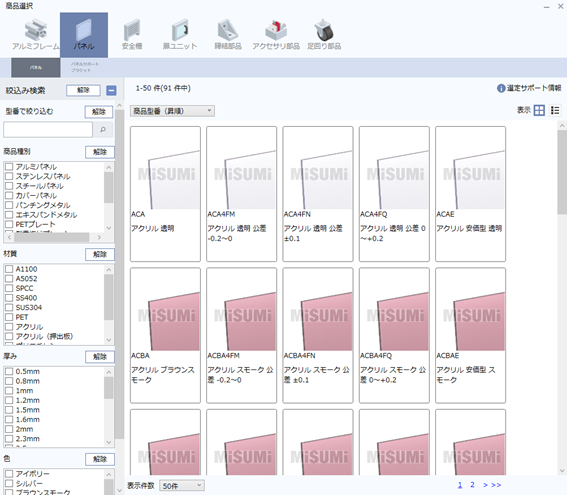This screenshot has width=567, height=495.
Task: Focus the part number search input field
Action: 48,129
